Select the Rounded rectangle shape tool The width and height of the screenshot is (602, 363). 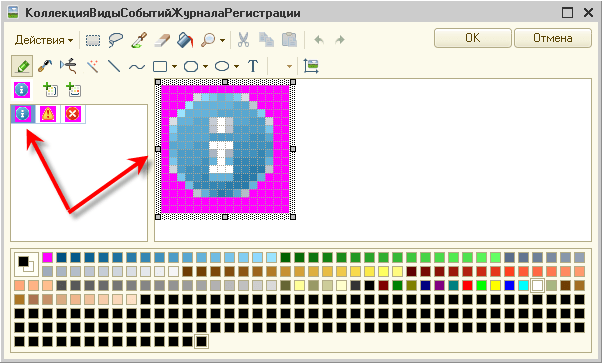pos(191,66)
